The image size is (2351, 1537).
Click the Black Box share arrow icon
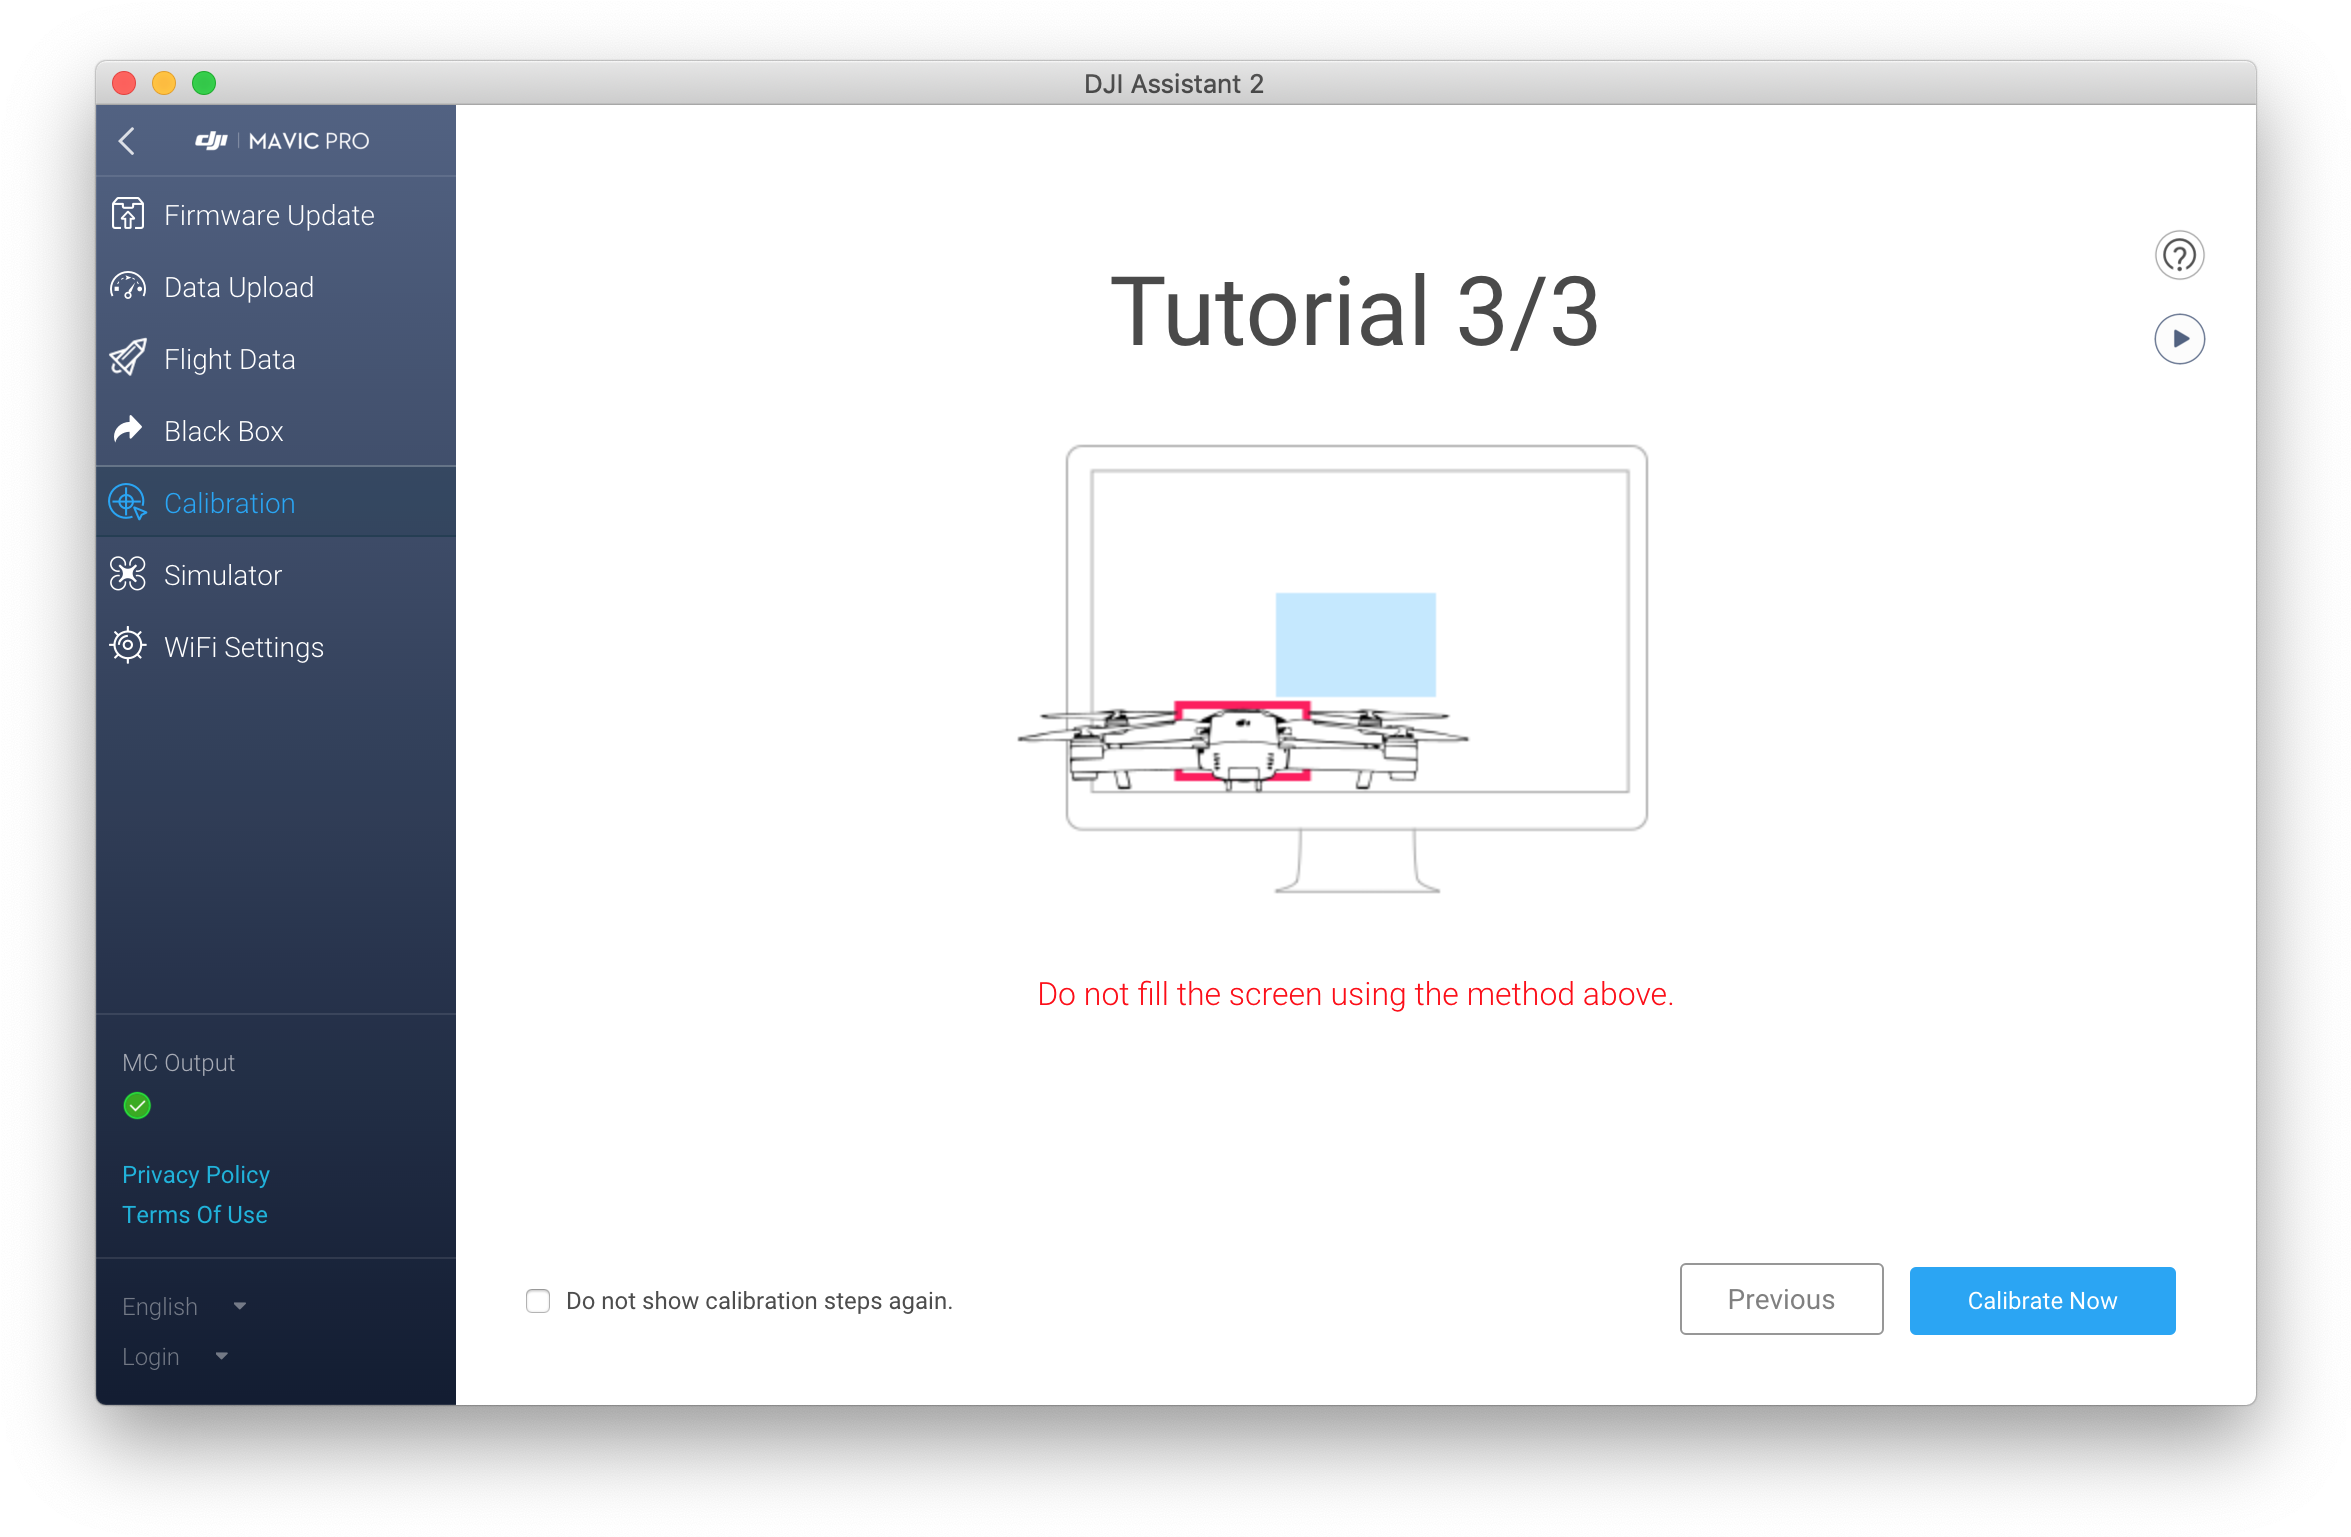128,430
